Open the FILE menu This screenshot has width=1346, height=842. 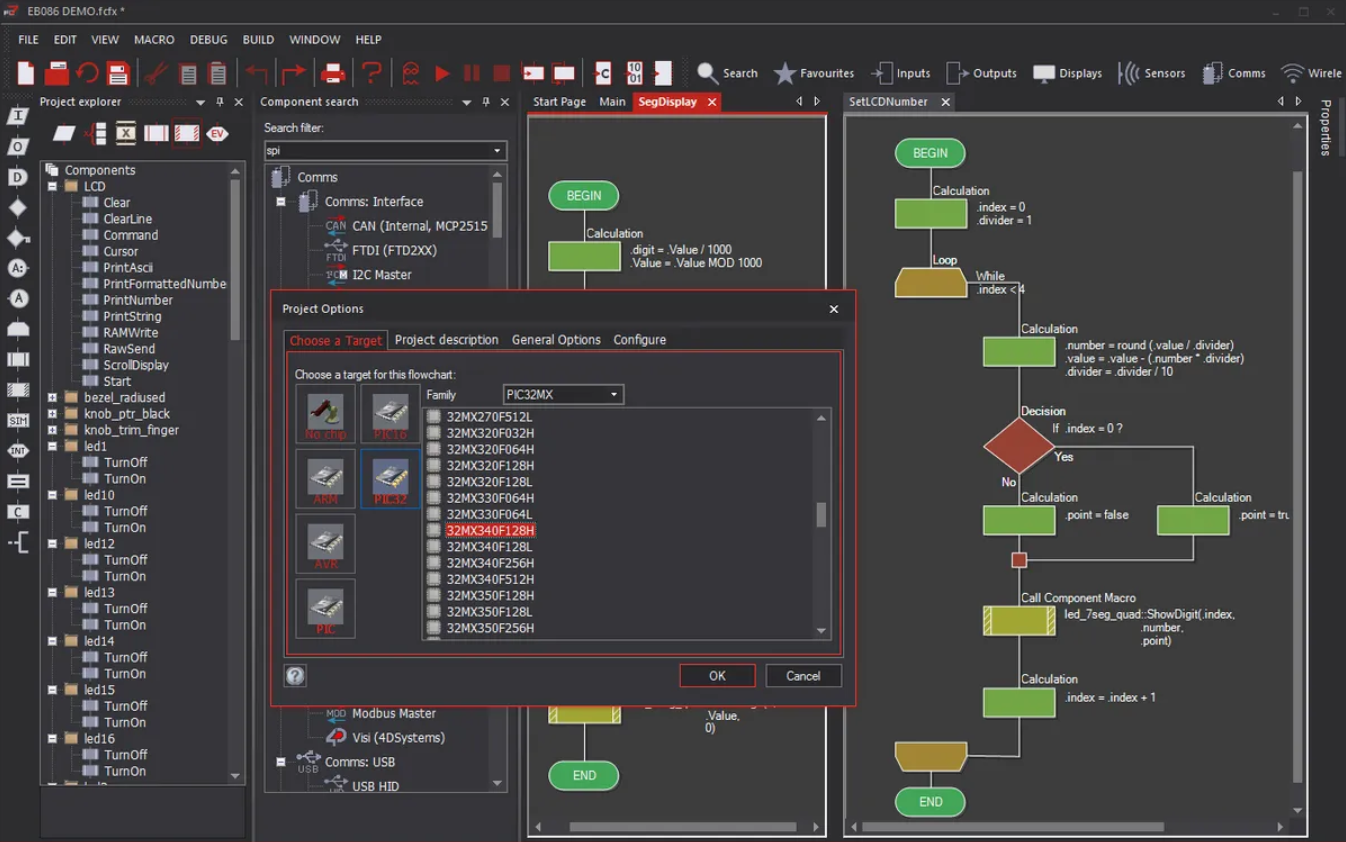(28, 39)
